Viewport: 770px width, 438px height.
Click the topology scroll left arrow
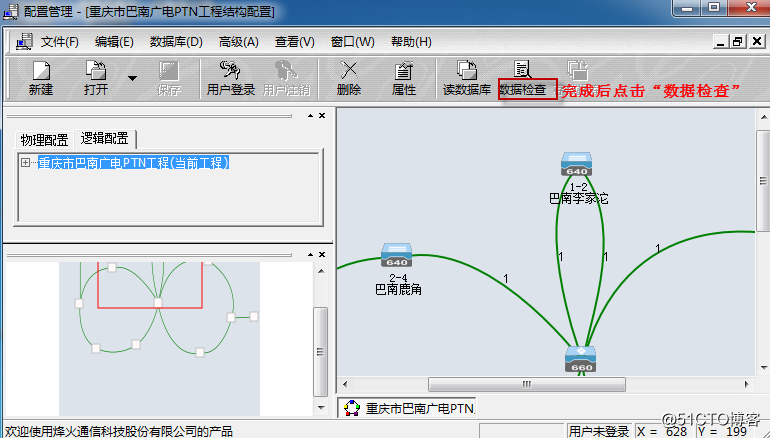(x=345, y=384)
